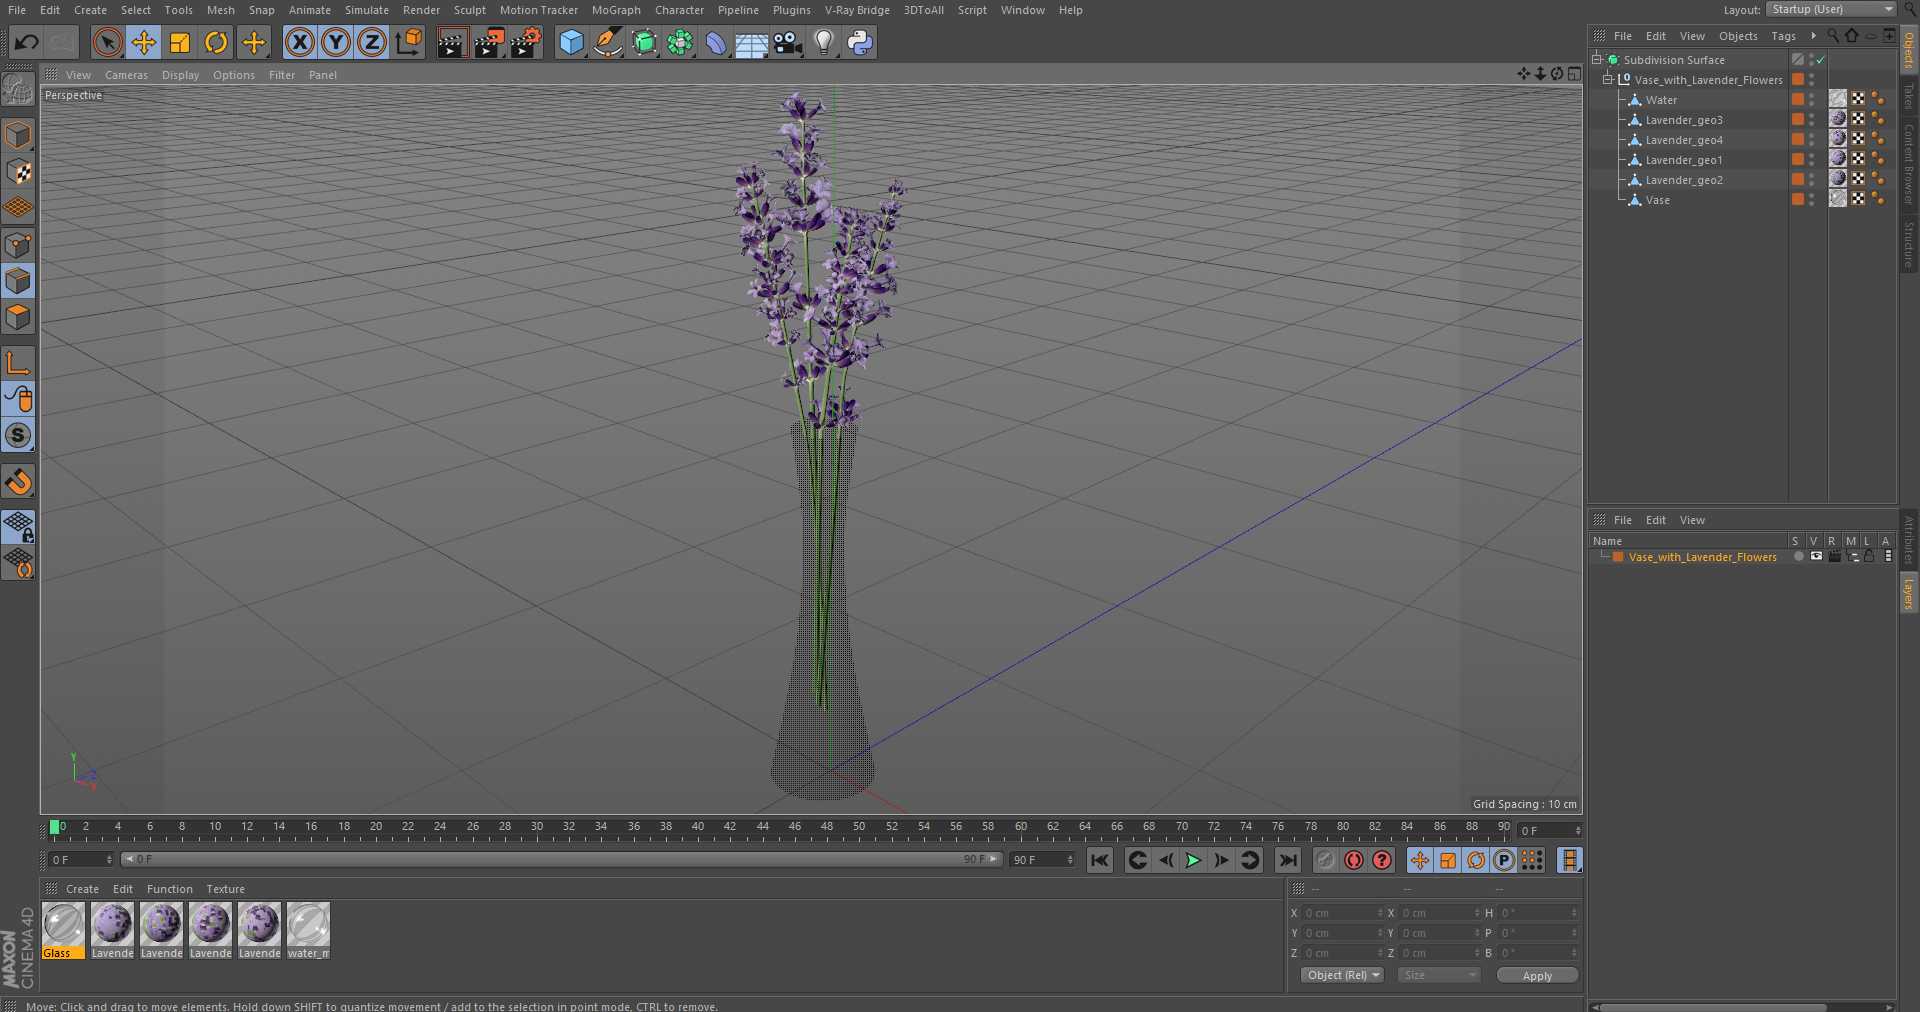Viewport: 1920px width, 1012px height.
Task: Switch to Points mode
Action: 18,244
